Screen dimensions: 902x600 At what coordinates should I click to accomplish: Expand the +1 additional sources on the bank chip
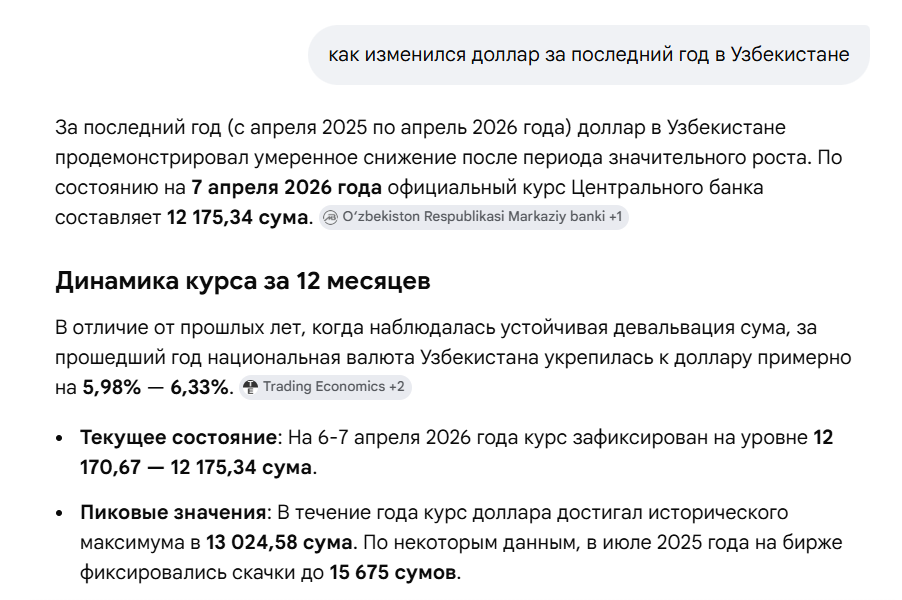615,217
